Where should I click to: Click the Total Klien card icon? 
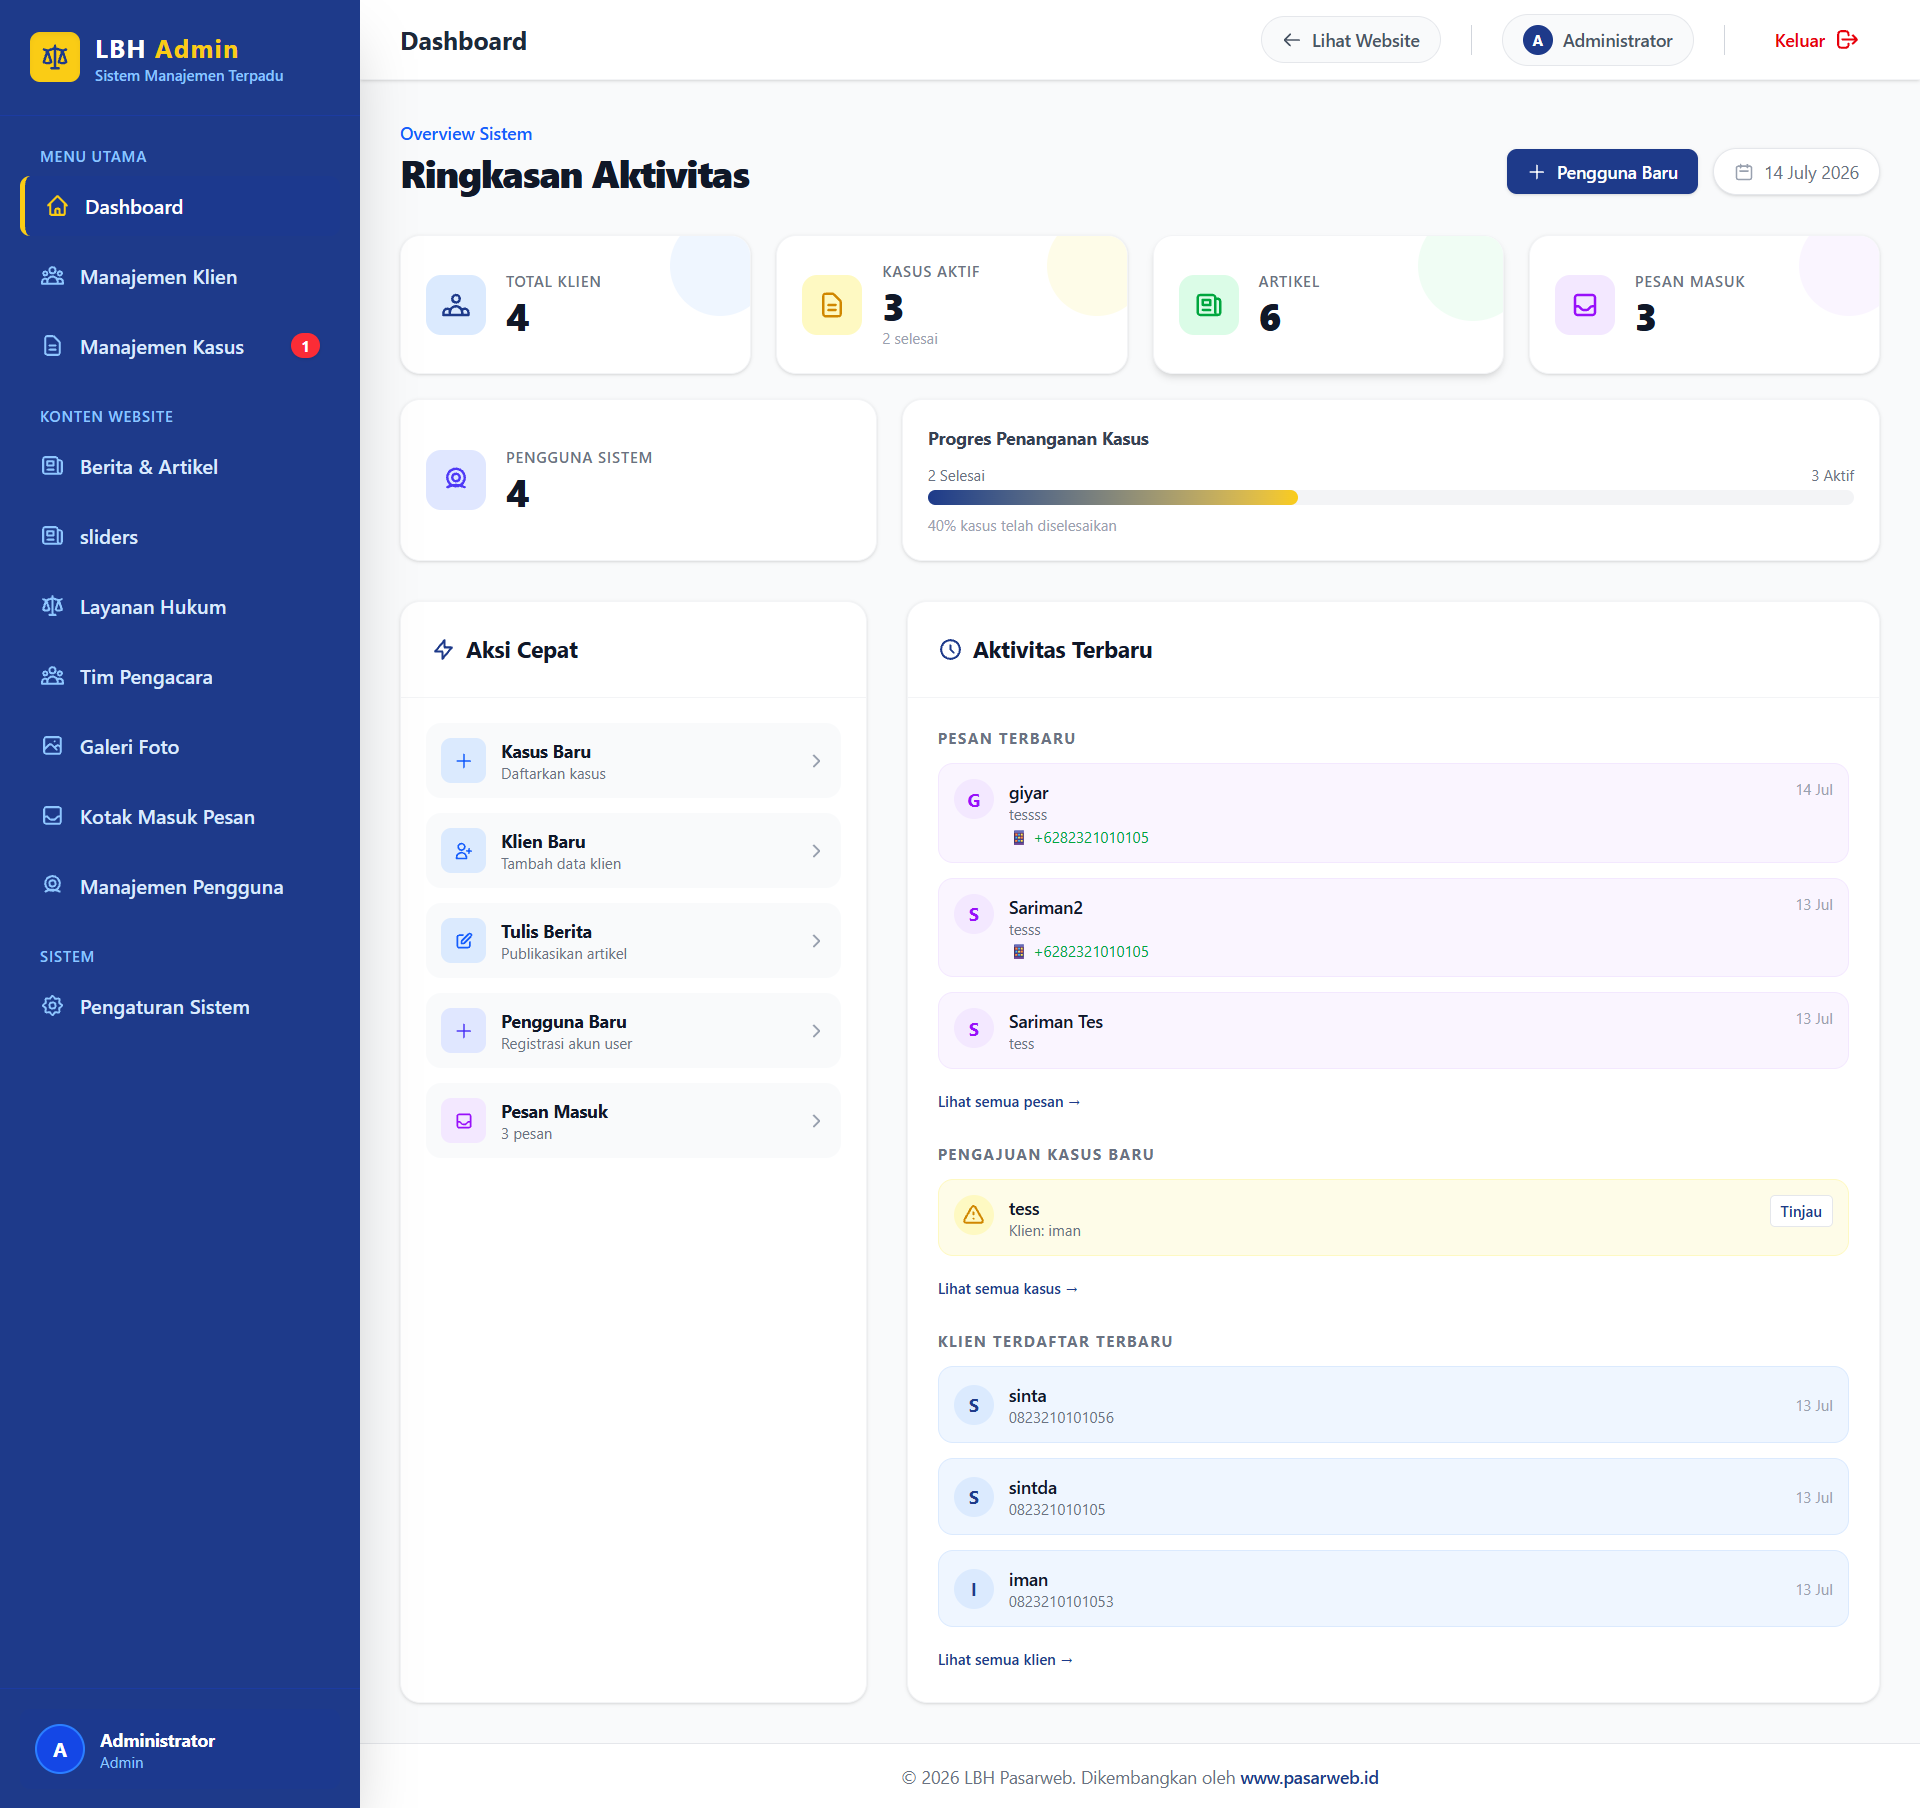pos(456,305)
